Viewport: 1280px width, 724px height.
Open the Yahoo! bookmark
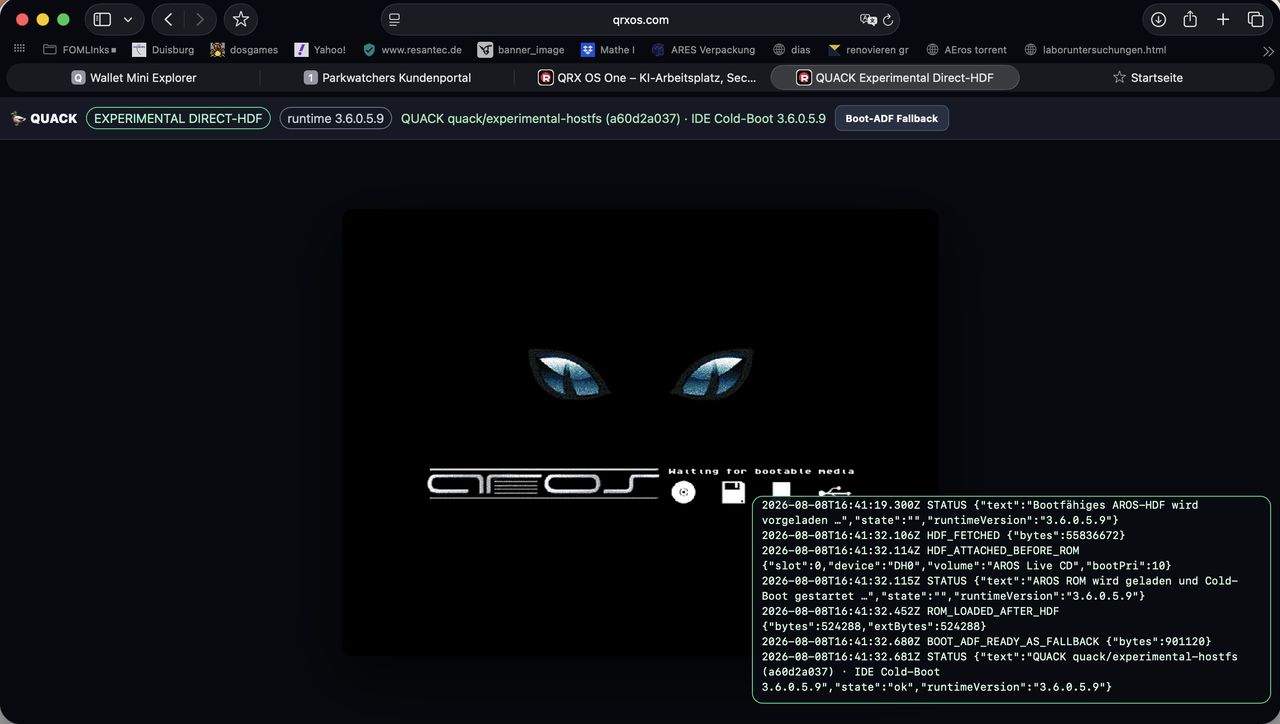coord(320,50)
